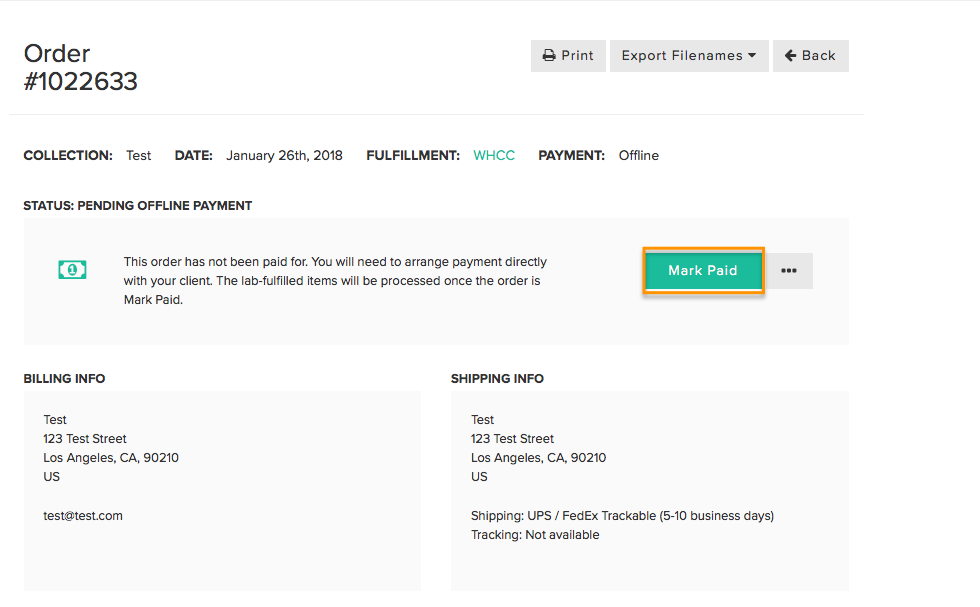This screenshot has width=980, height=607.
Task: Click the caret arrow beside Export Filenames
Action: tap(752, 56)
